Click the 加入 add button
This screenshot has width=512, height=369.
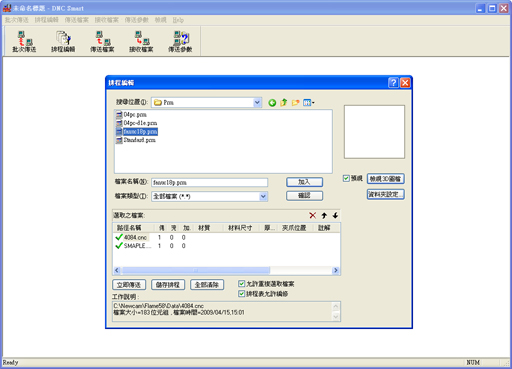tap(304, 182)
